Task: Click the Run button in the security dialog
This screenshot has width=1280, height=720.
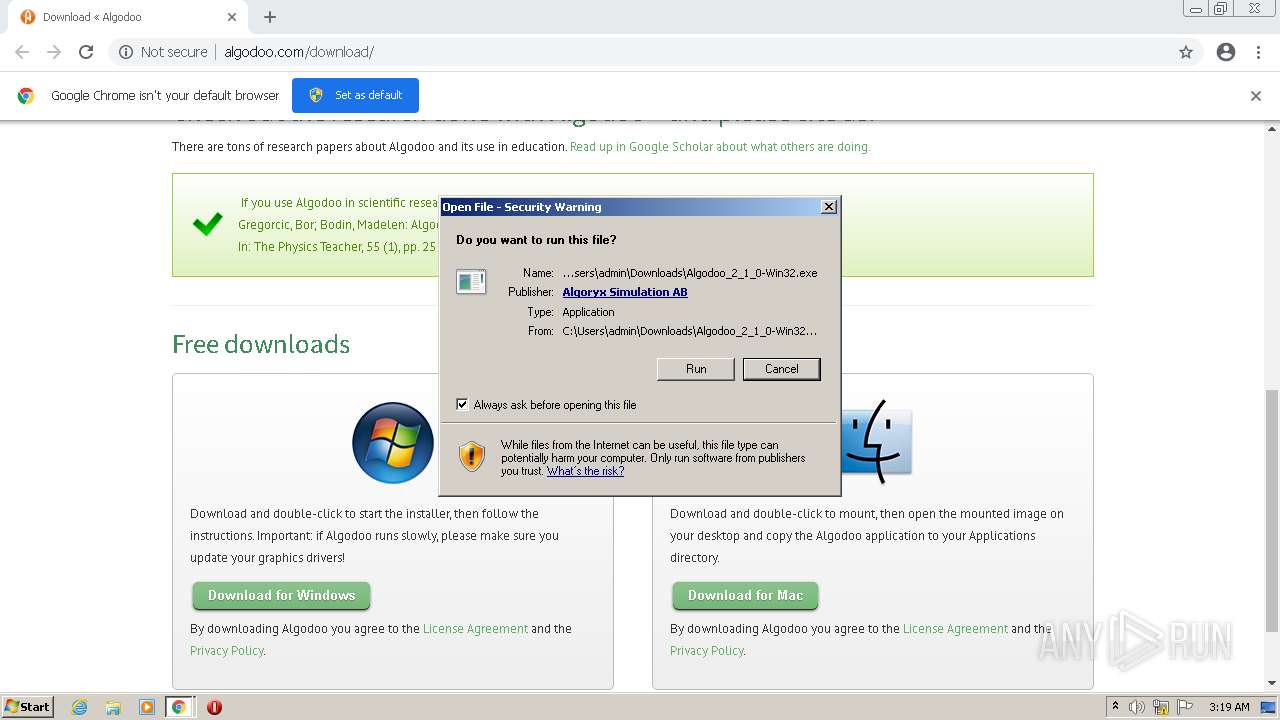Action: 696,369
